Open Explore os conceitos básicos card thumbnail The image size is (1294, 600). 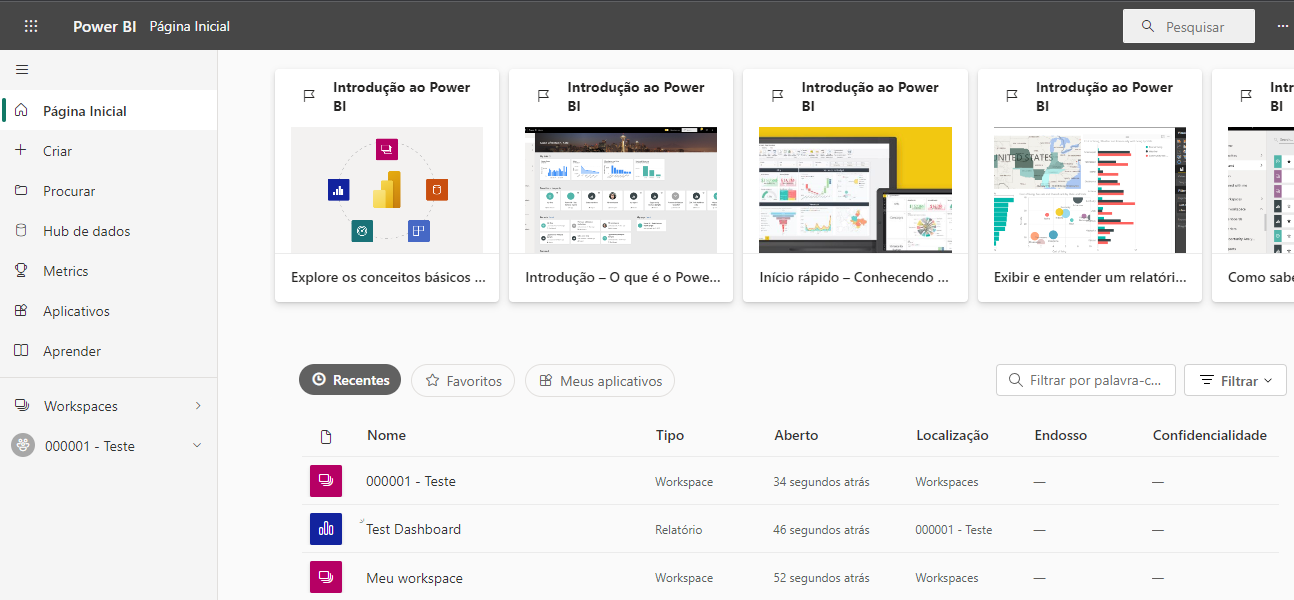click(387, 190)
